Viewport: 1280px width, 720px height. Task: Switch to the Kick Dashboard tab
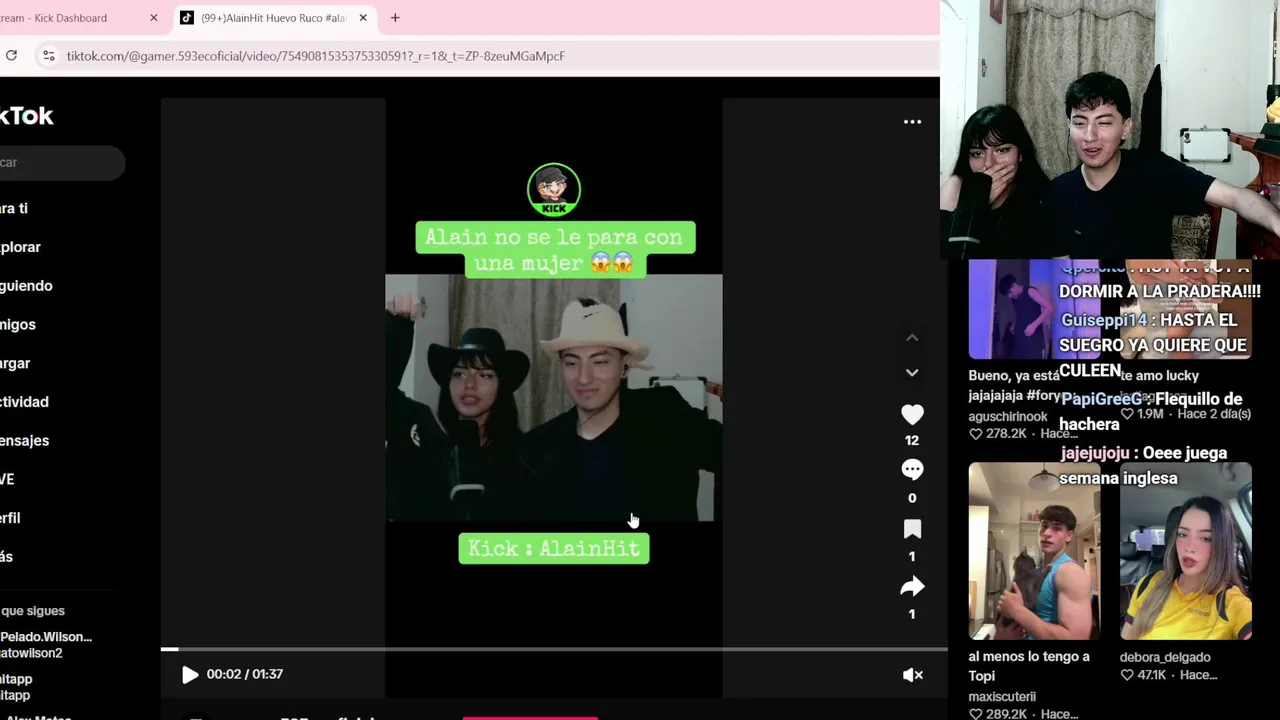click(75, 18)
